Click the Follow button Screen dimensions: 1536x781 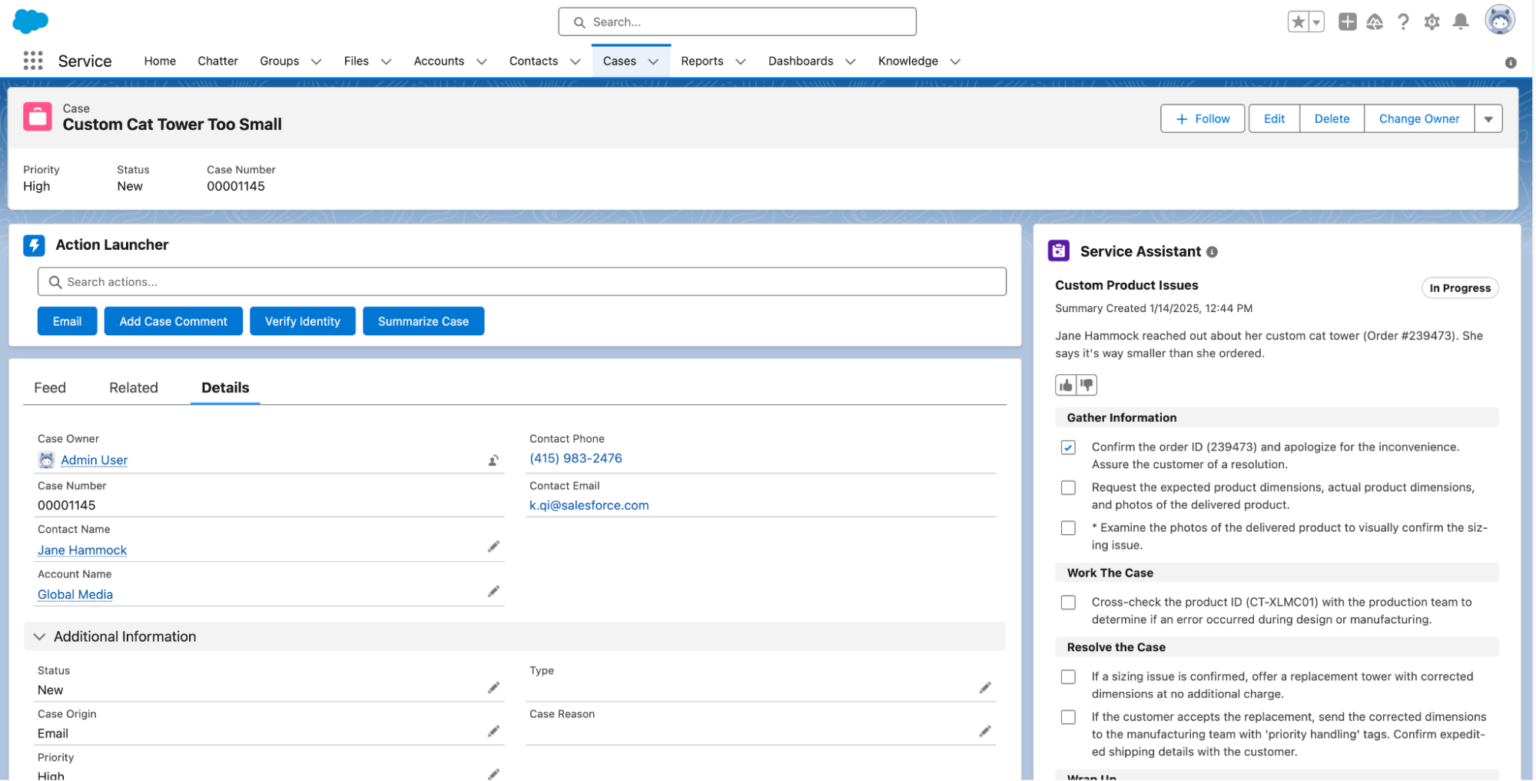pos(1203,119)
